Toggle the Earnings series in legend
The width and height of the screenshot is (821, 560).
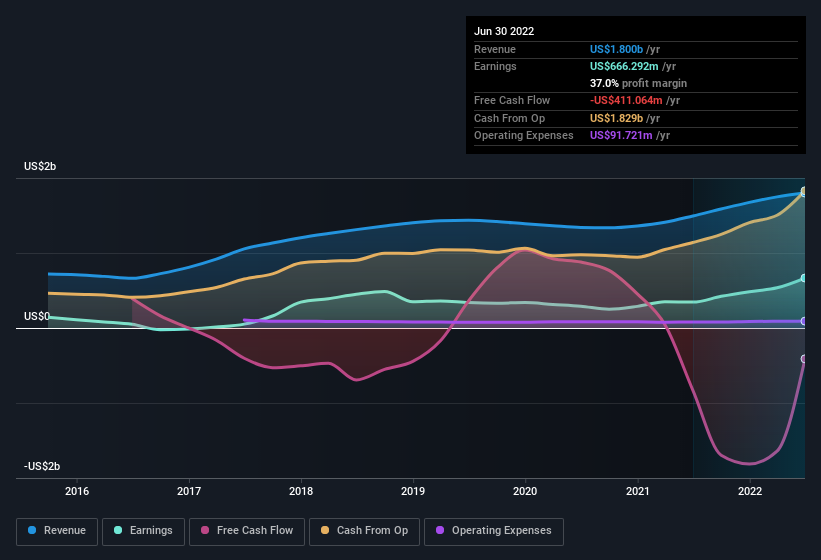143,531
